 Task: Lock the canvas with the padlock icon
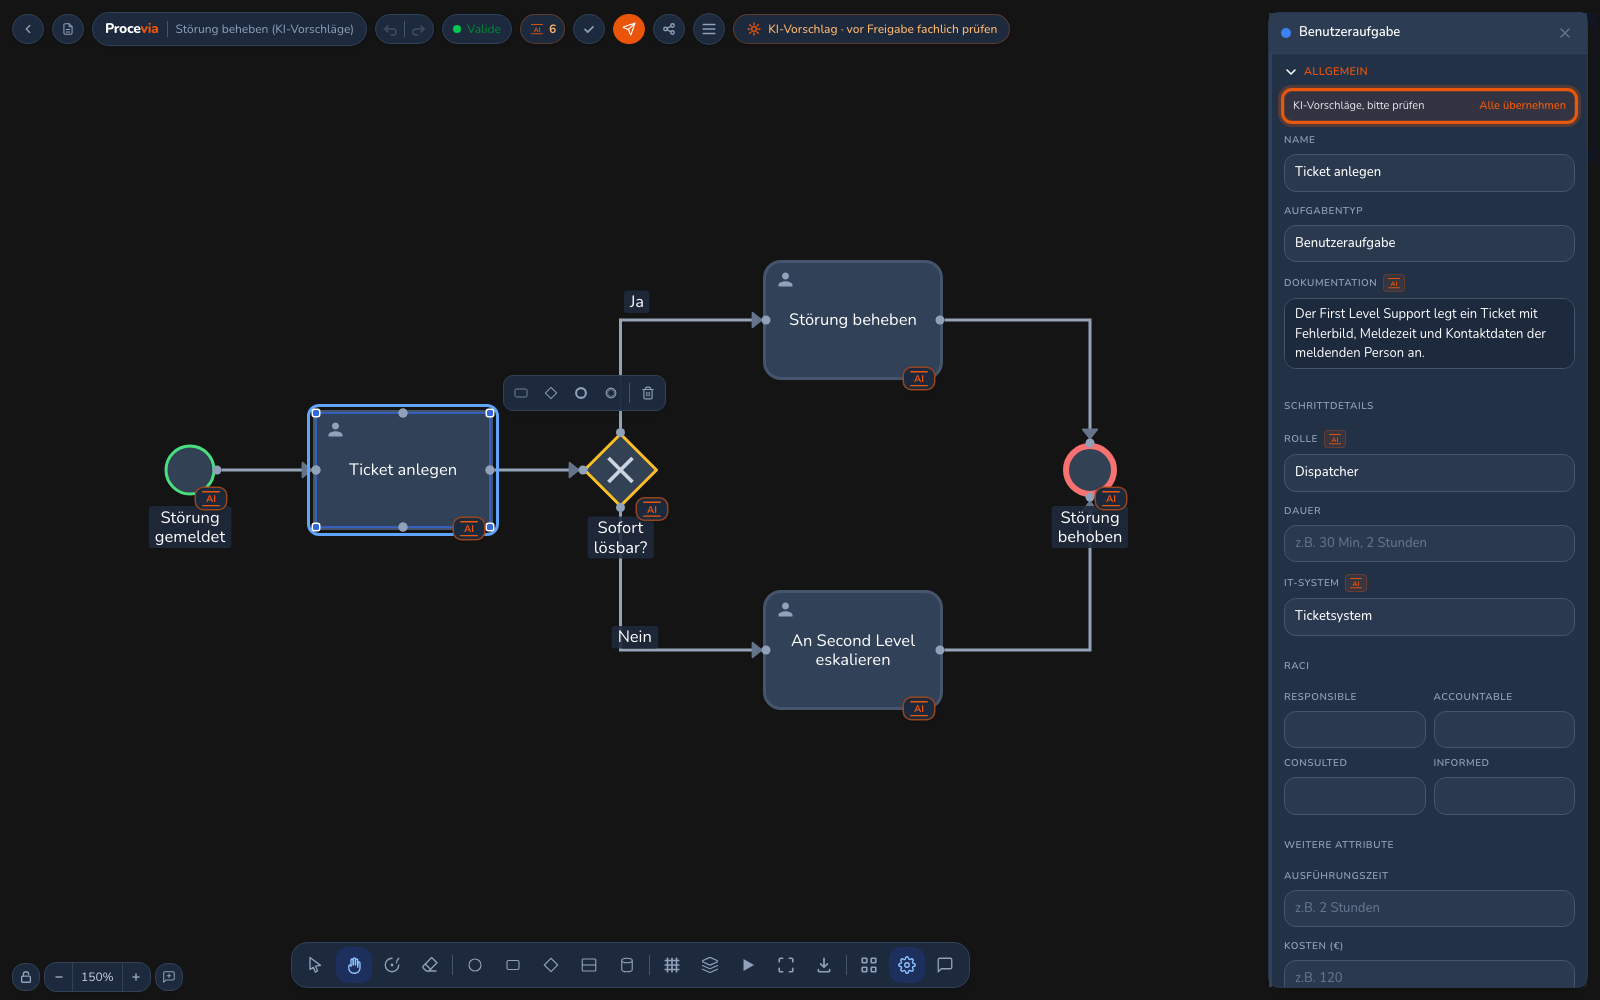(26, 977)
